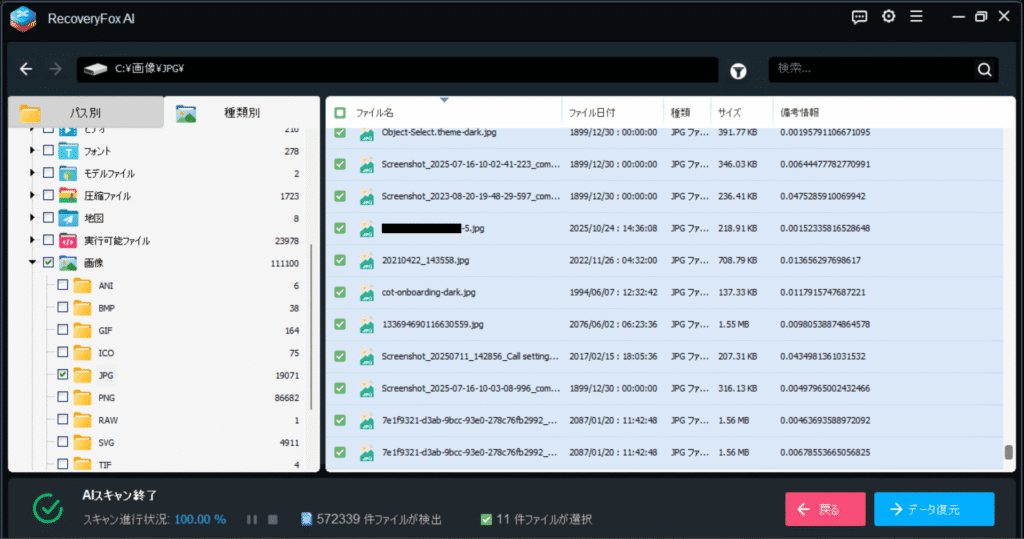Select the RAW folder row
The height and width of the screenshot is (539, 1024).
[x=178, y=420]
